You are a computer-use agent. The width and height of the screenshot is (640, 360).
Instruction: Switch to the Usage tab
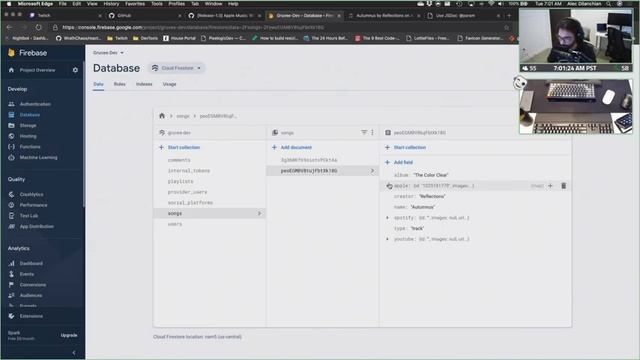pos(169,84)
